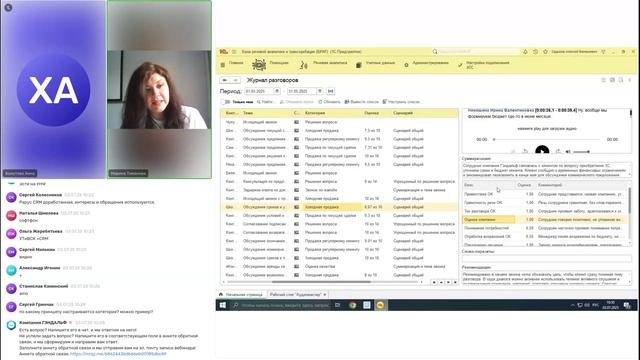The width and height of the screenshot is (640, 360).
Task: Click skip-forward icon right of play
Action: pos(558,151)
